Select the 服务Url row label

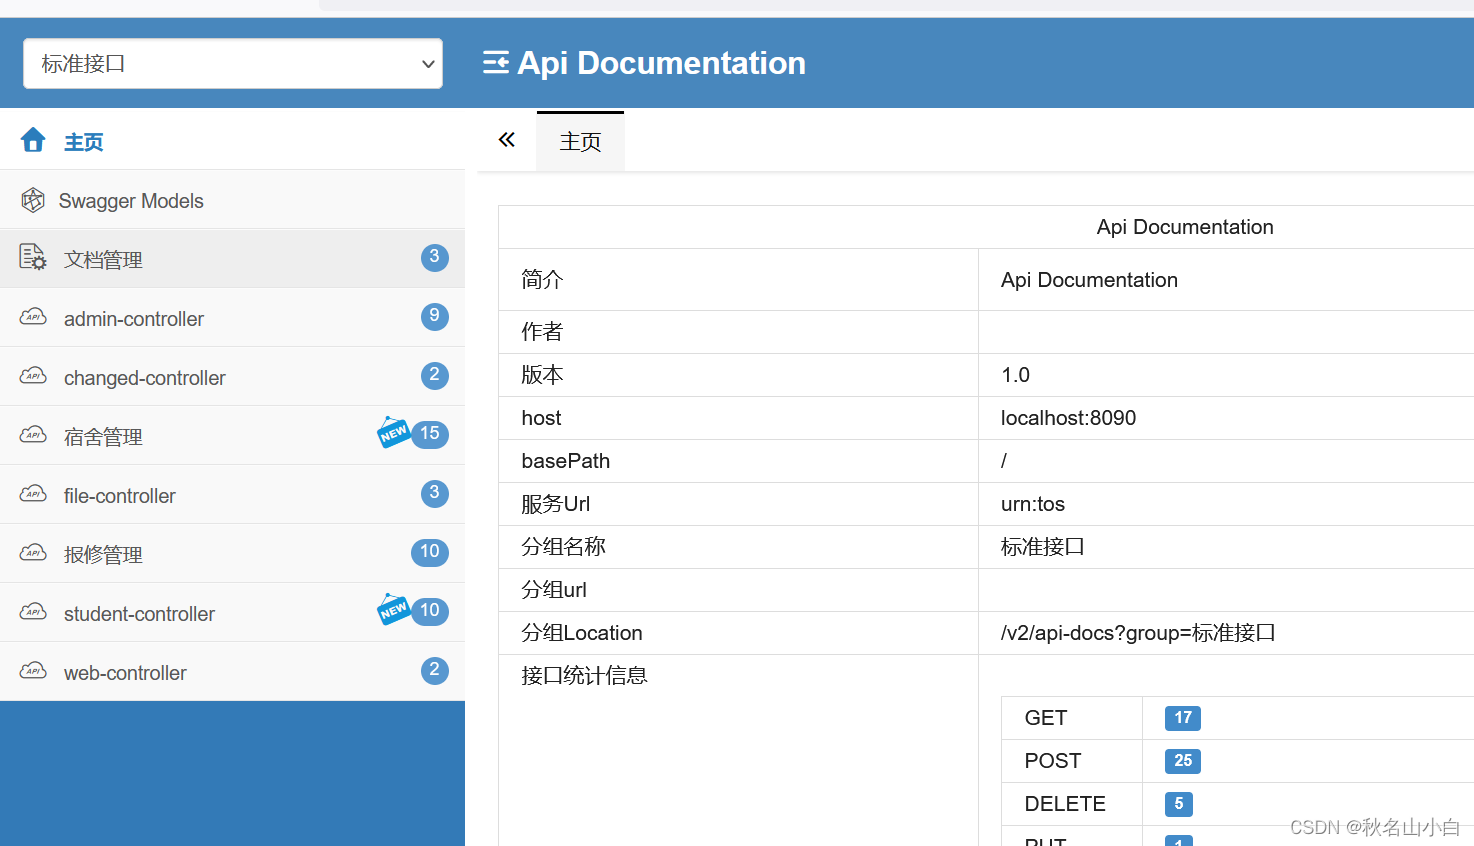(555, 504)
